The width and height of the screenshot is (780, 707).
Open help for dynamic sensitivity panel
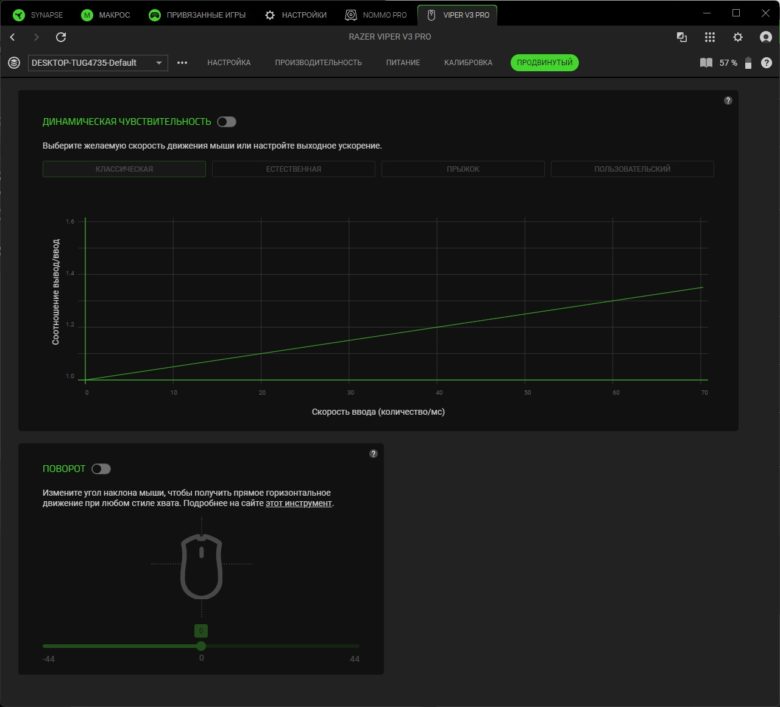pos(728,101)
